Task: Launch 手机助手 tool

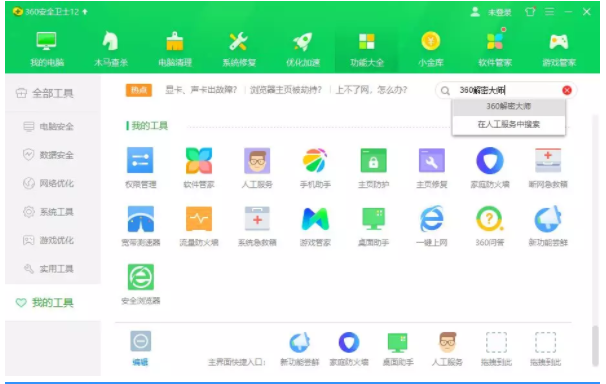Action: pyautogui.click(x=315, y=167)
